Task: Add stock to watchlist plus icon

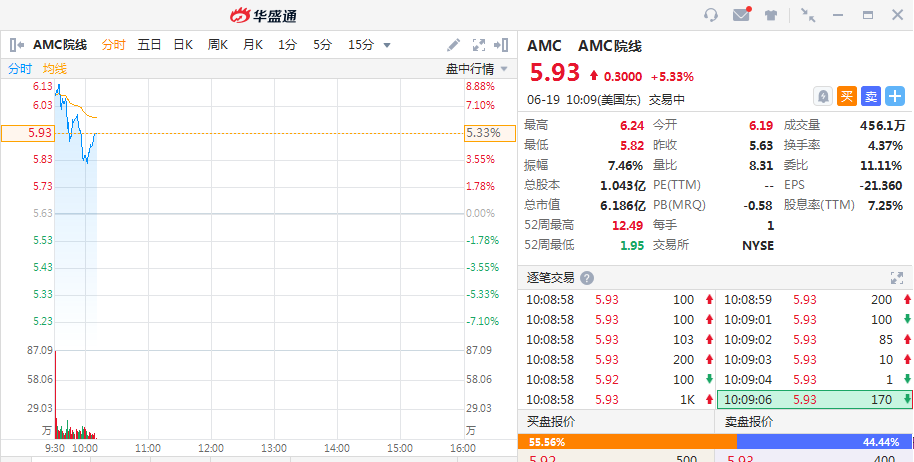Action: click(894, 96)
